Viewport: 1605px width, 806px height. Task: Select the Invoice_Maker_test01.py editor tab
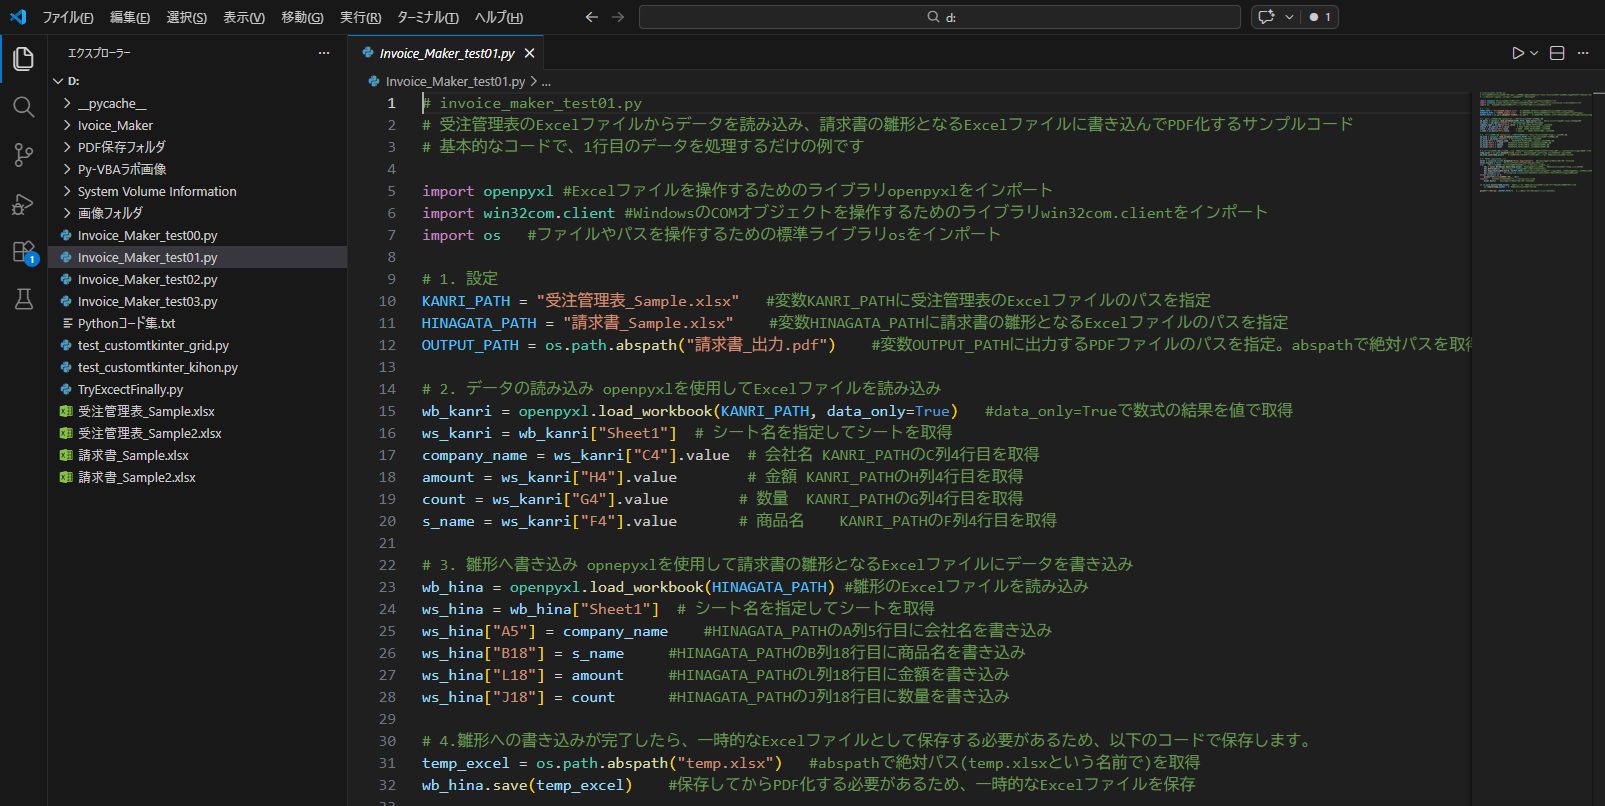click(x=447, y=53)
